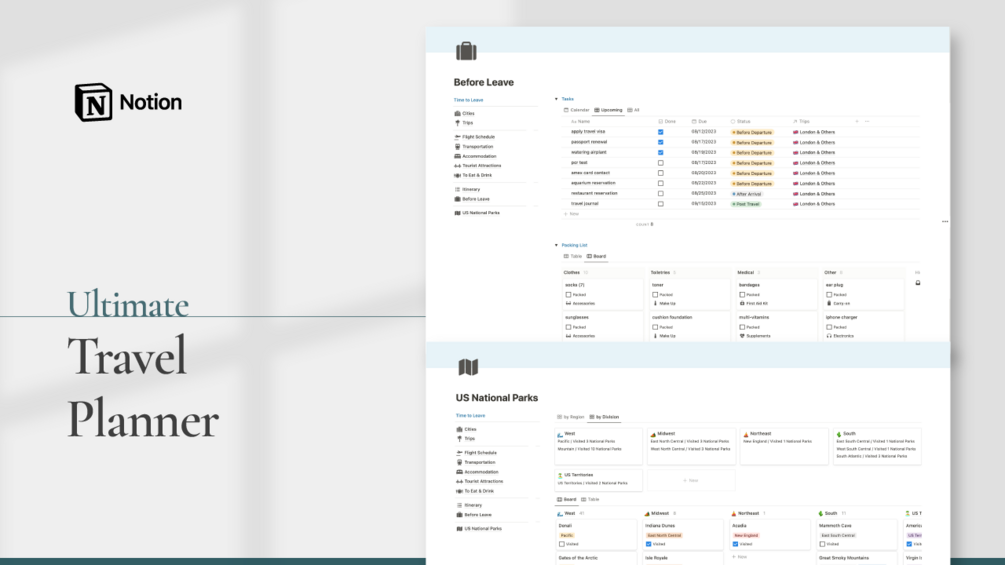Click Time to Leave link on Before Leave page

click(469, 100)
